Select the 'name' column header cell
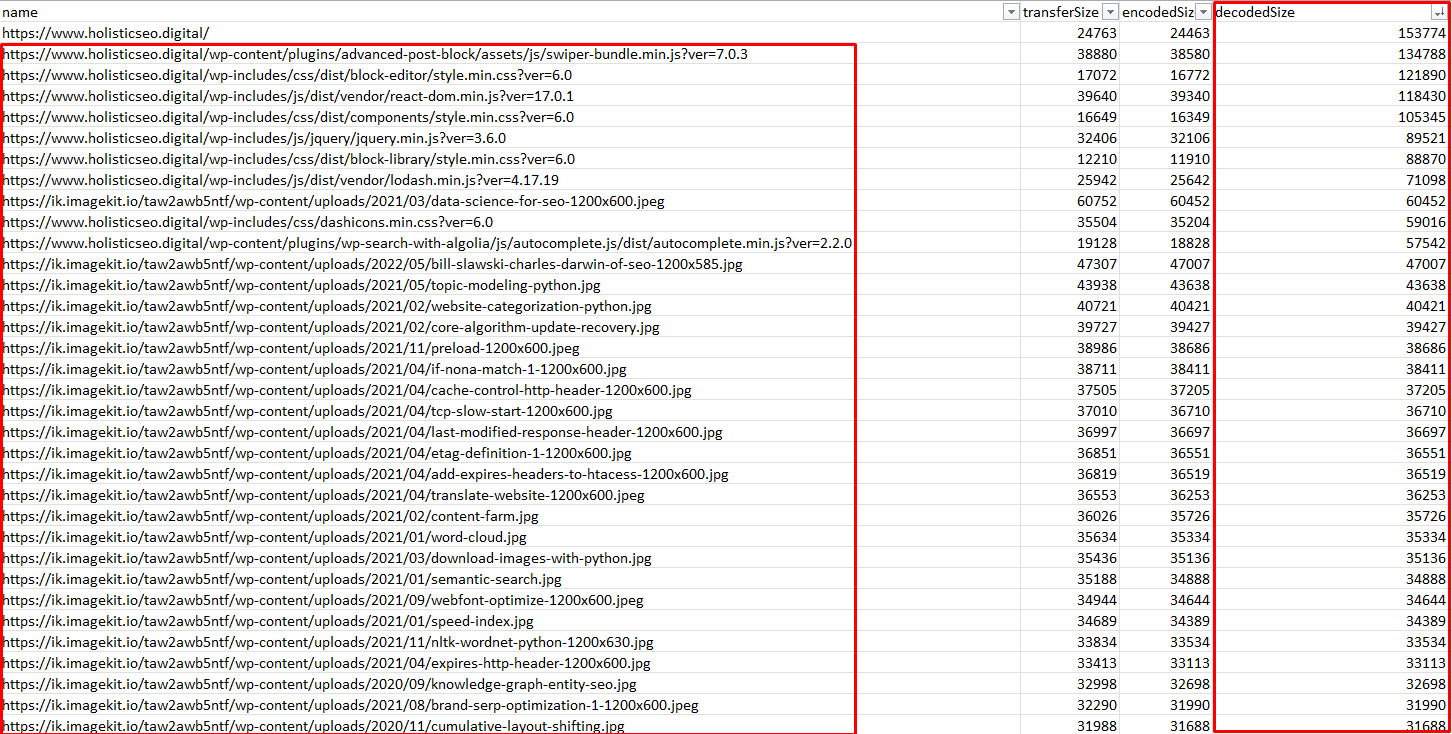The height and width of the screenshot is (734, 1452). (510, 12)
